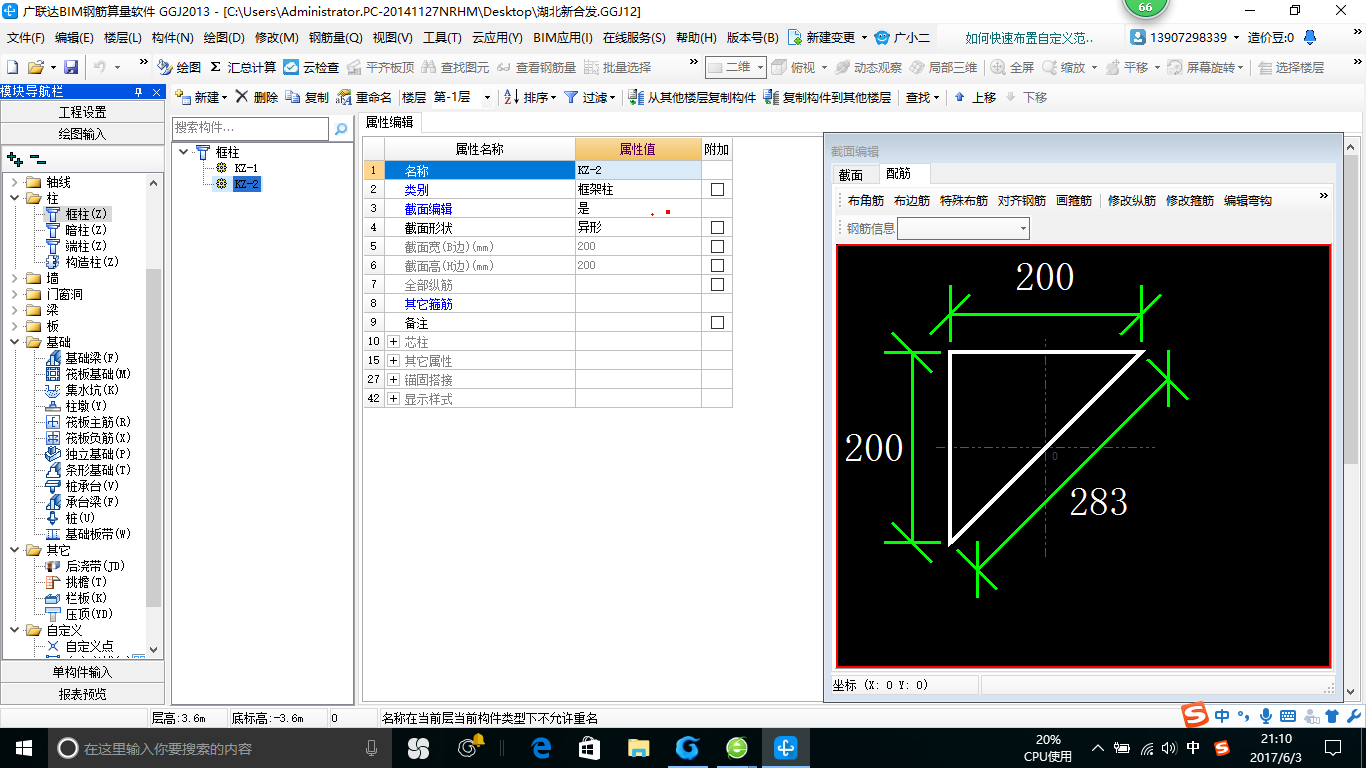Open 报表预览 navigator section
Image resolution: width=1366 pixels, height=768 pixels.
point(82,693)
